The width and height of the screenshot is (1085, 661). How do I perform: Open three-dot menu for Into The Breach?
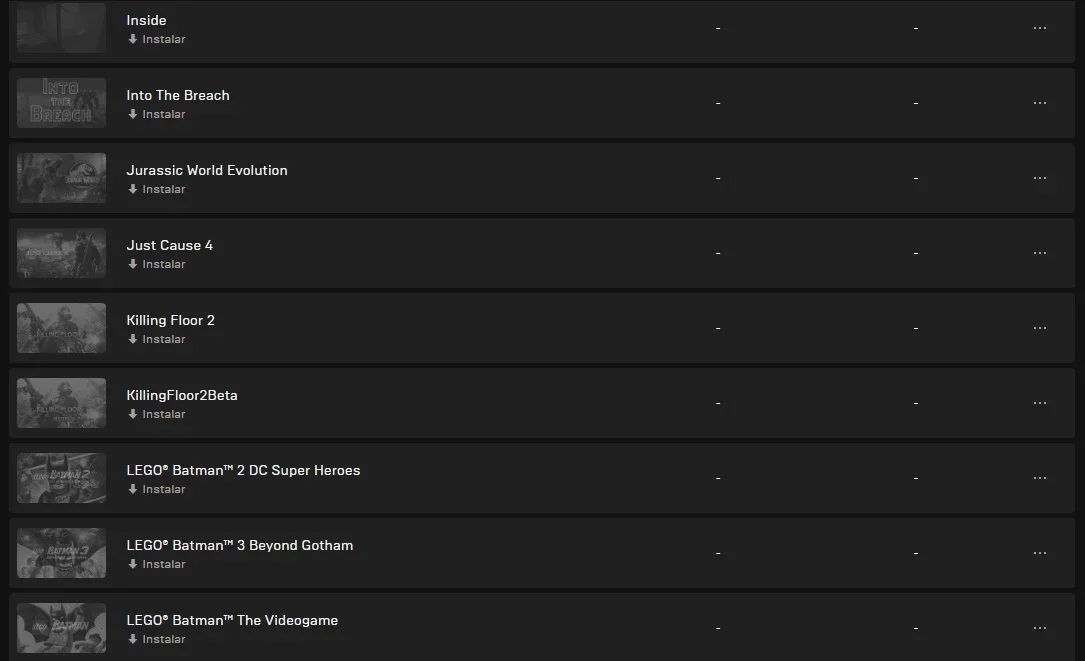pos(1039,103)
